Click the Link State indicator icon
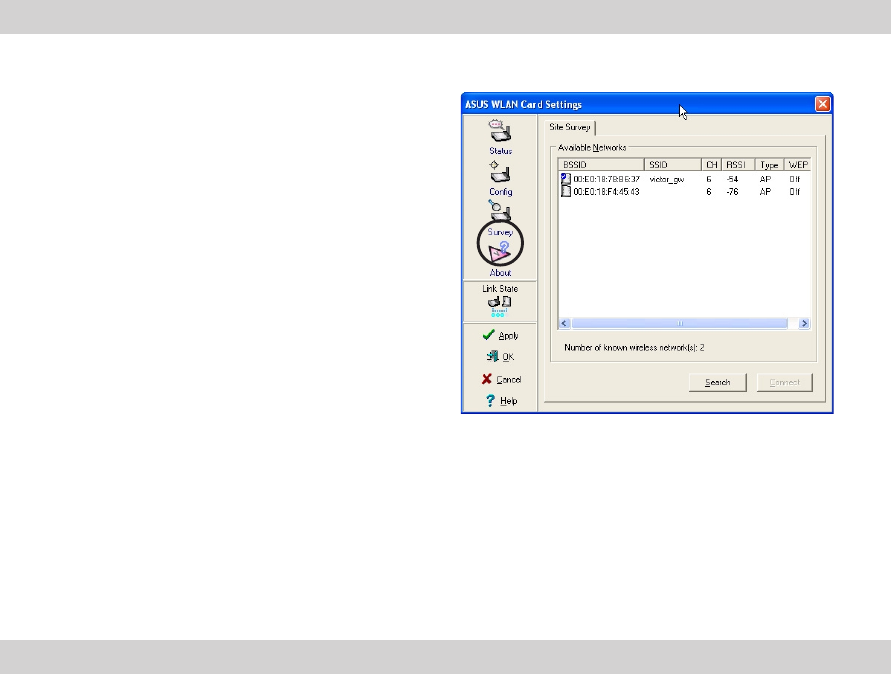 [499, 305]
